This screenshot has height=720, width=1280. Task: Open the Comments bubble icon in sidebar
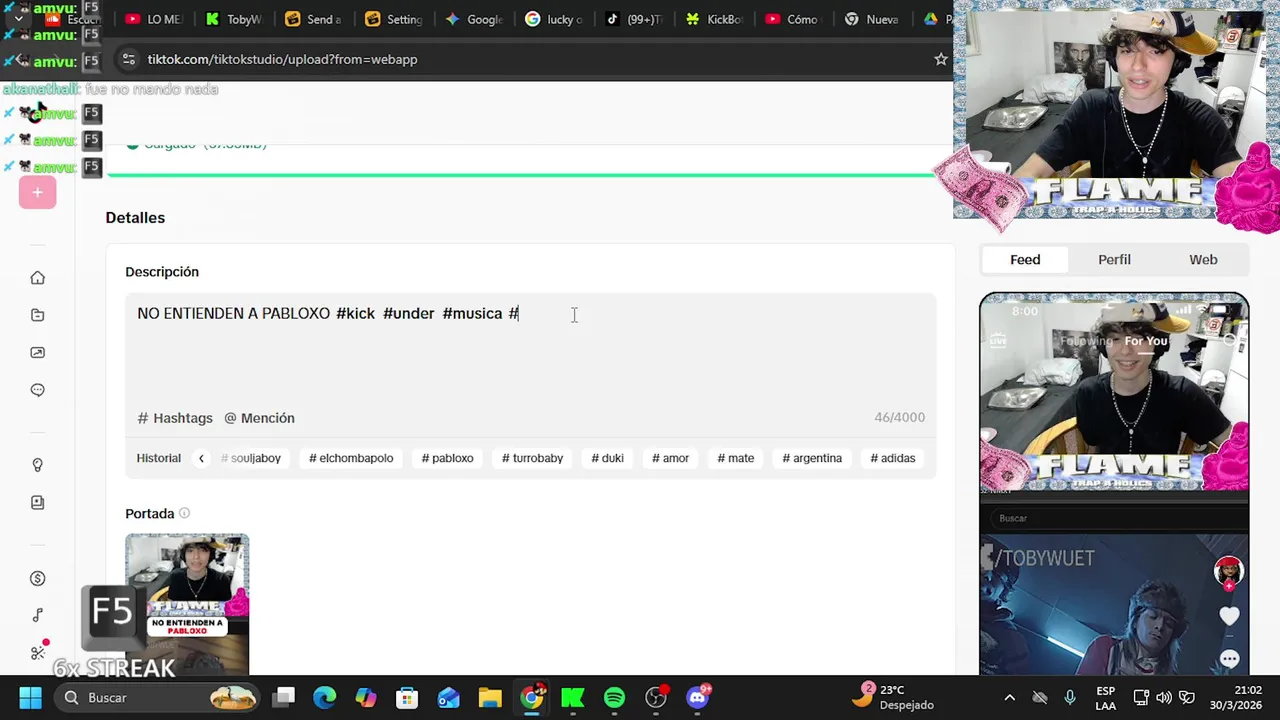pos(37,390)
